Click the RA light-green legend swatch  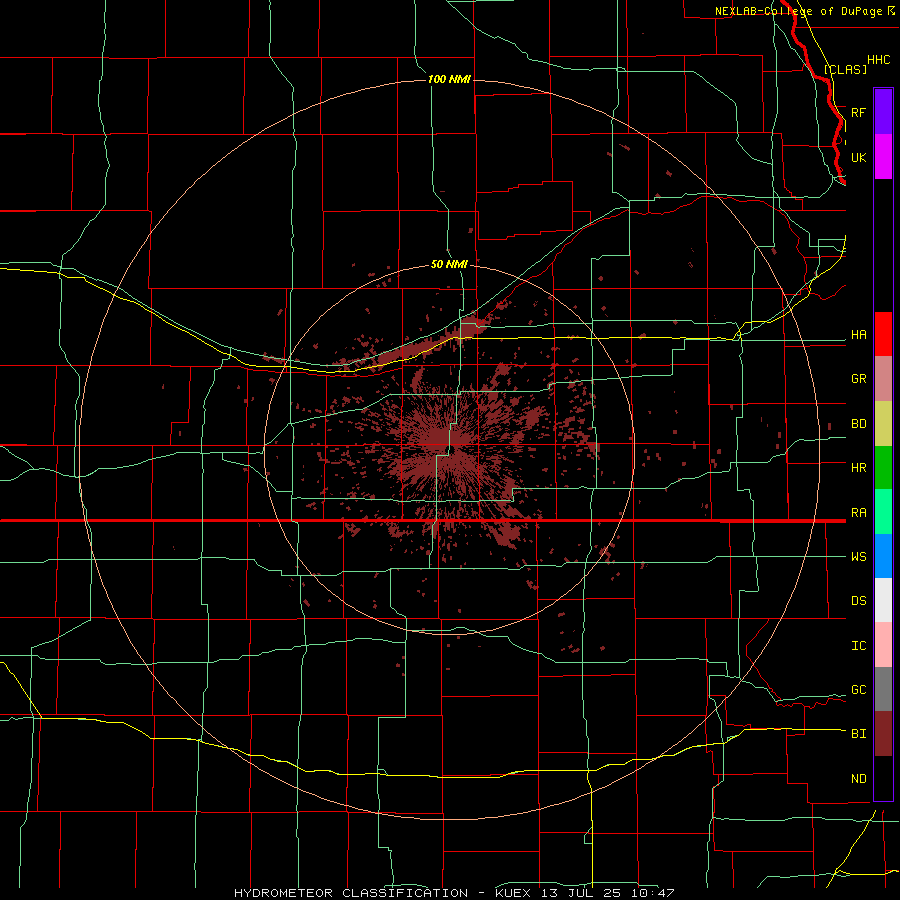[883, 512]
